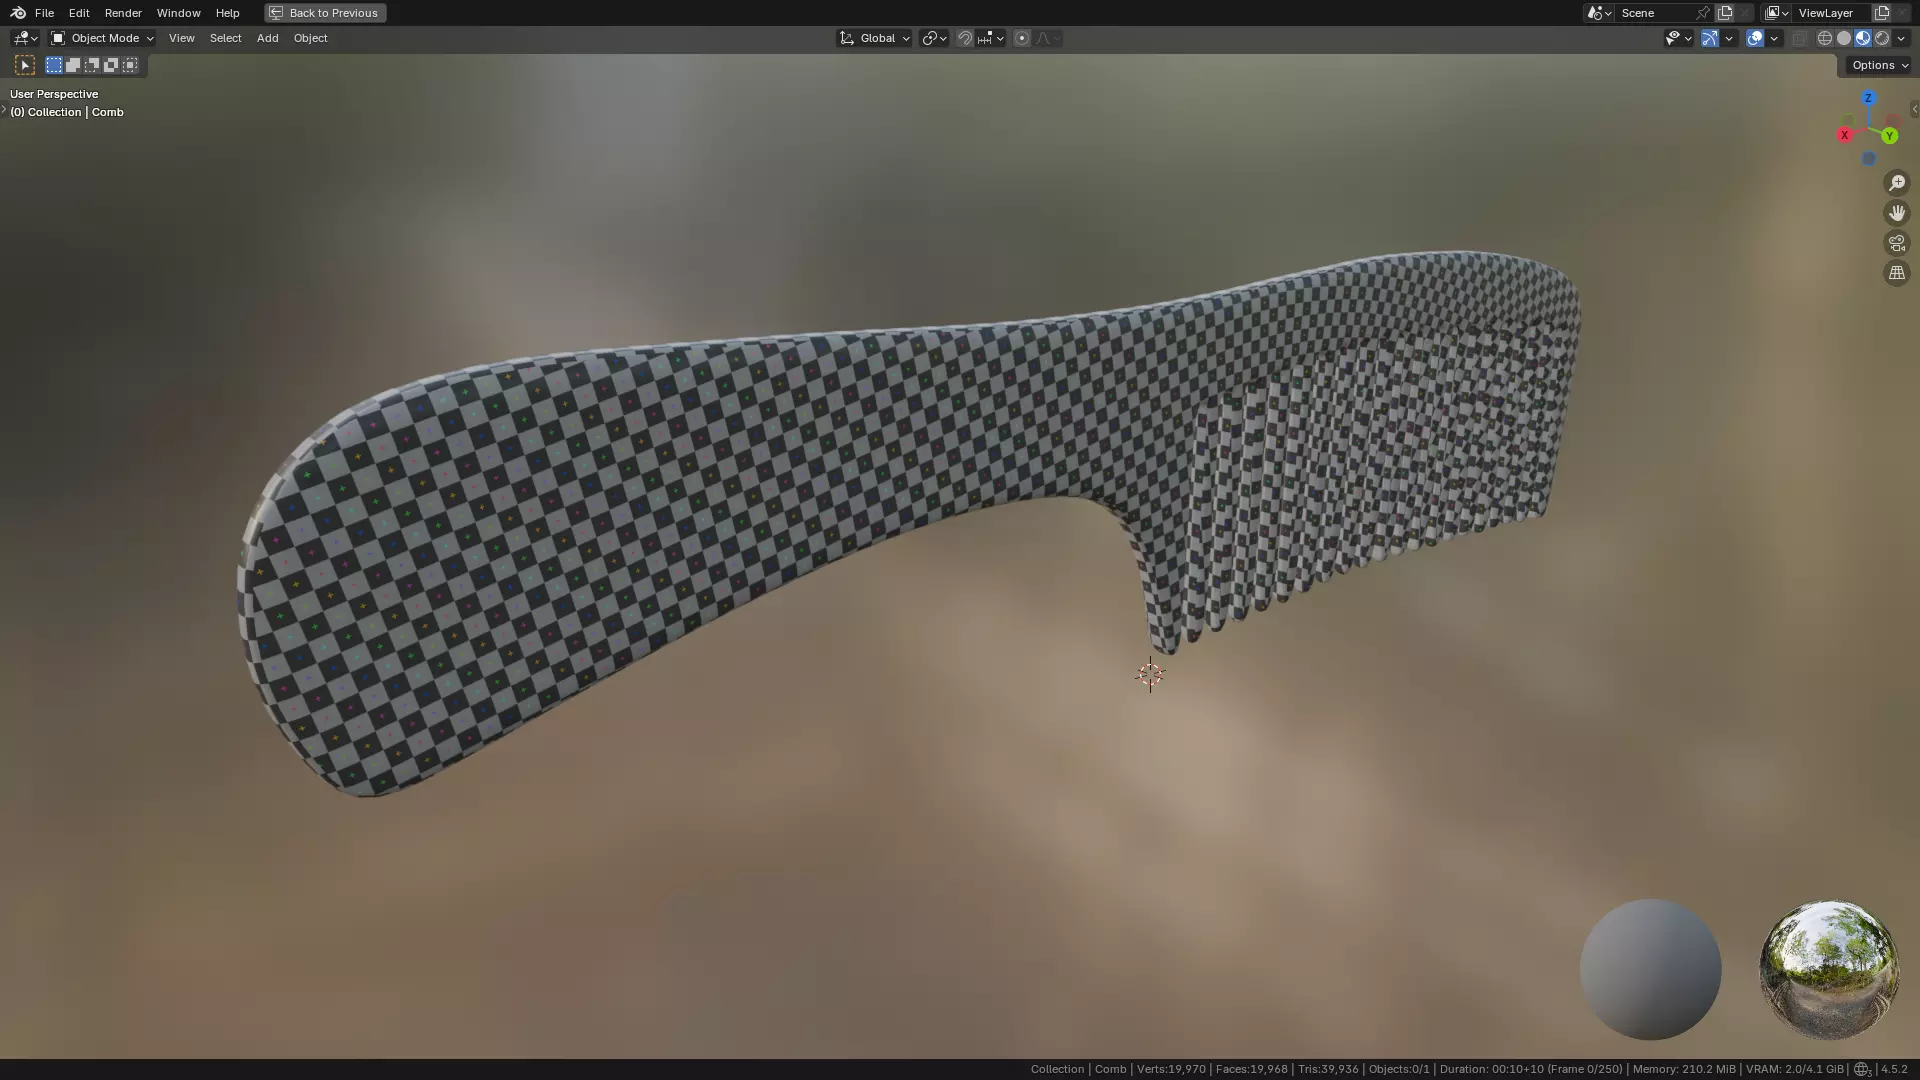Open the Global transform orientation dropdown
Image resolution: width=1920 pixels, height=1080 pixels.
(874, 38)
